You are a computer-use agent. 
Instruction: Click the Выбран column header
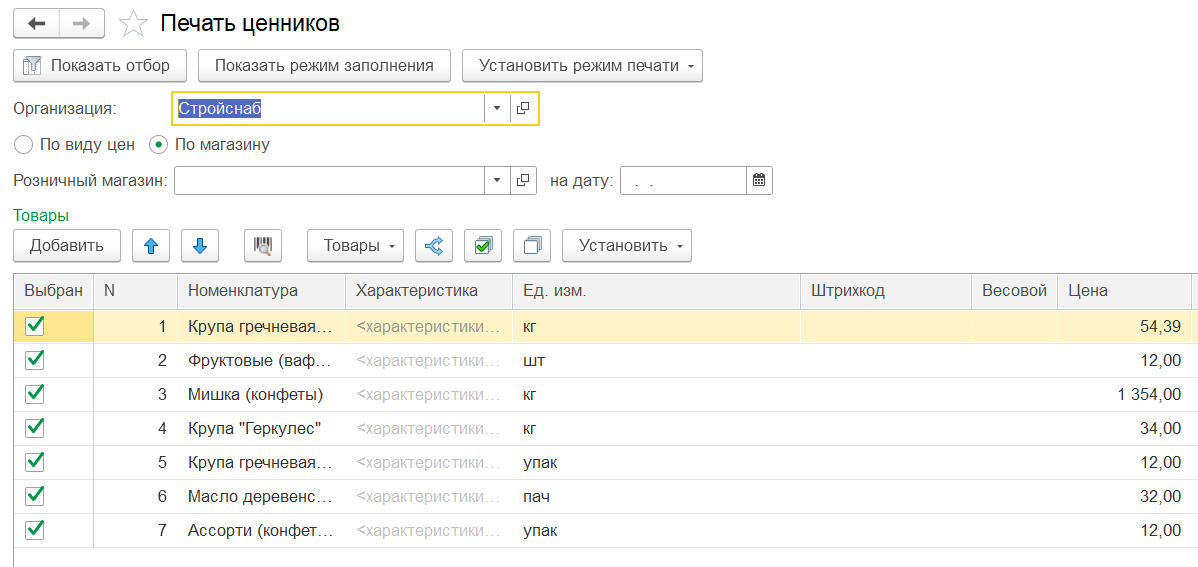(53, 291)
